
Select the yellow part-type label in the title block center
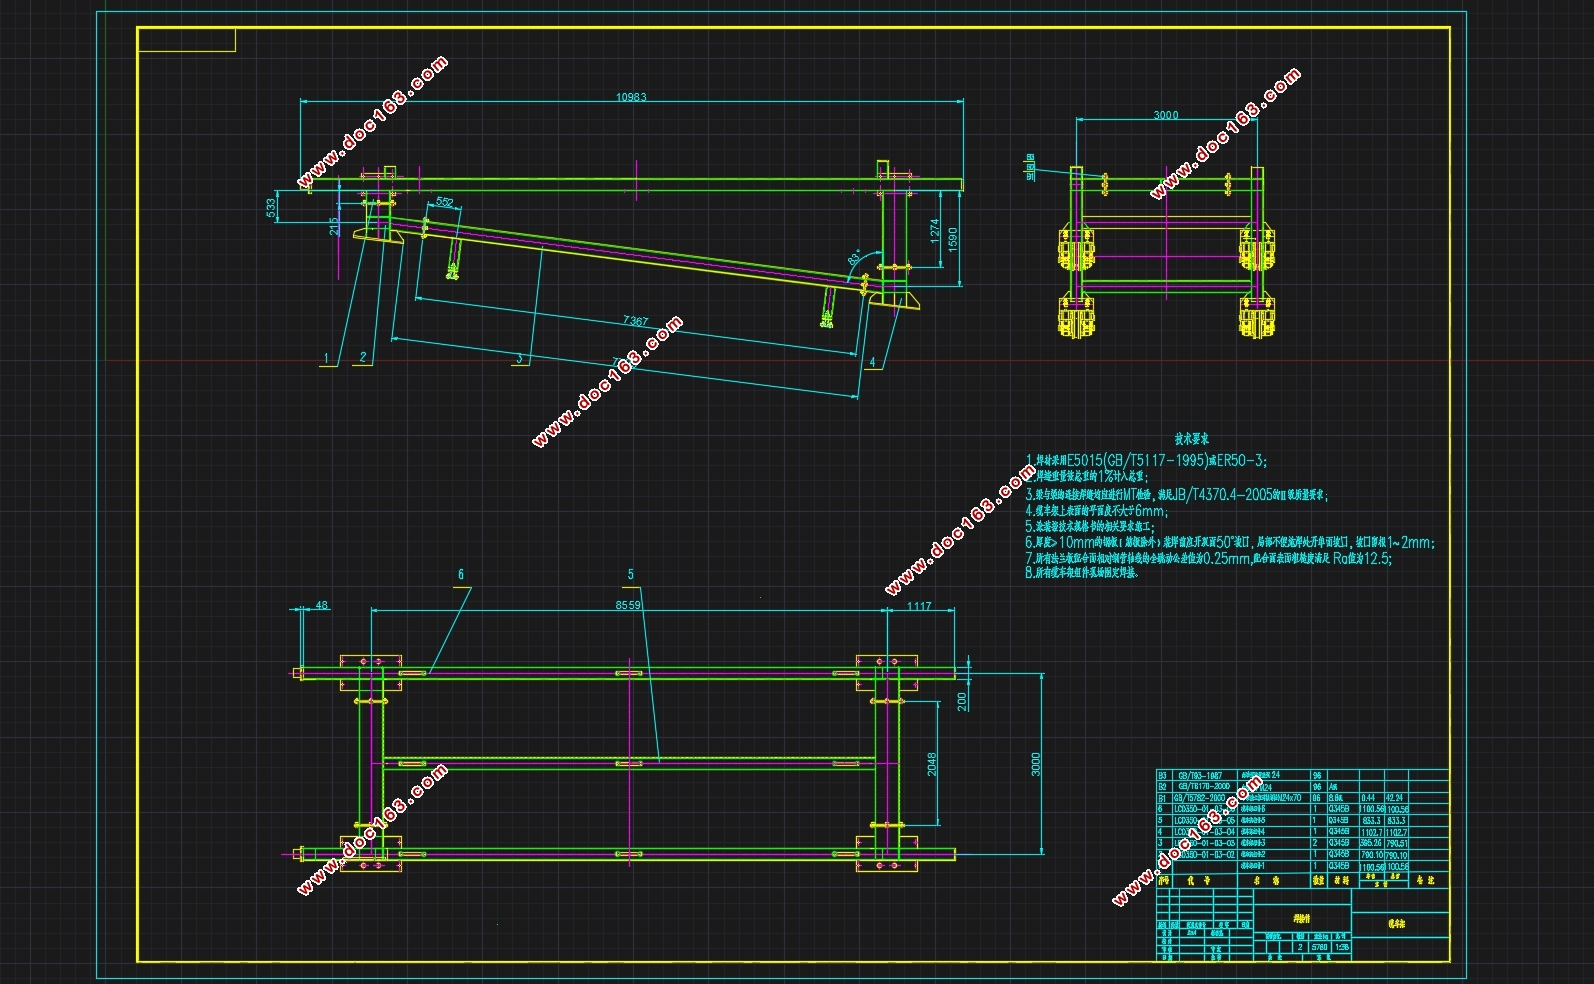(1301, 918)
